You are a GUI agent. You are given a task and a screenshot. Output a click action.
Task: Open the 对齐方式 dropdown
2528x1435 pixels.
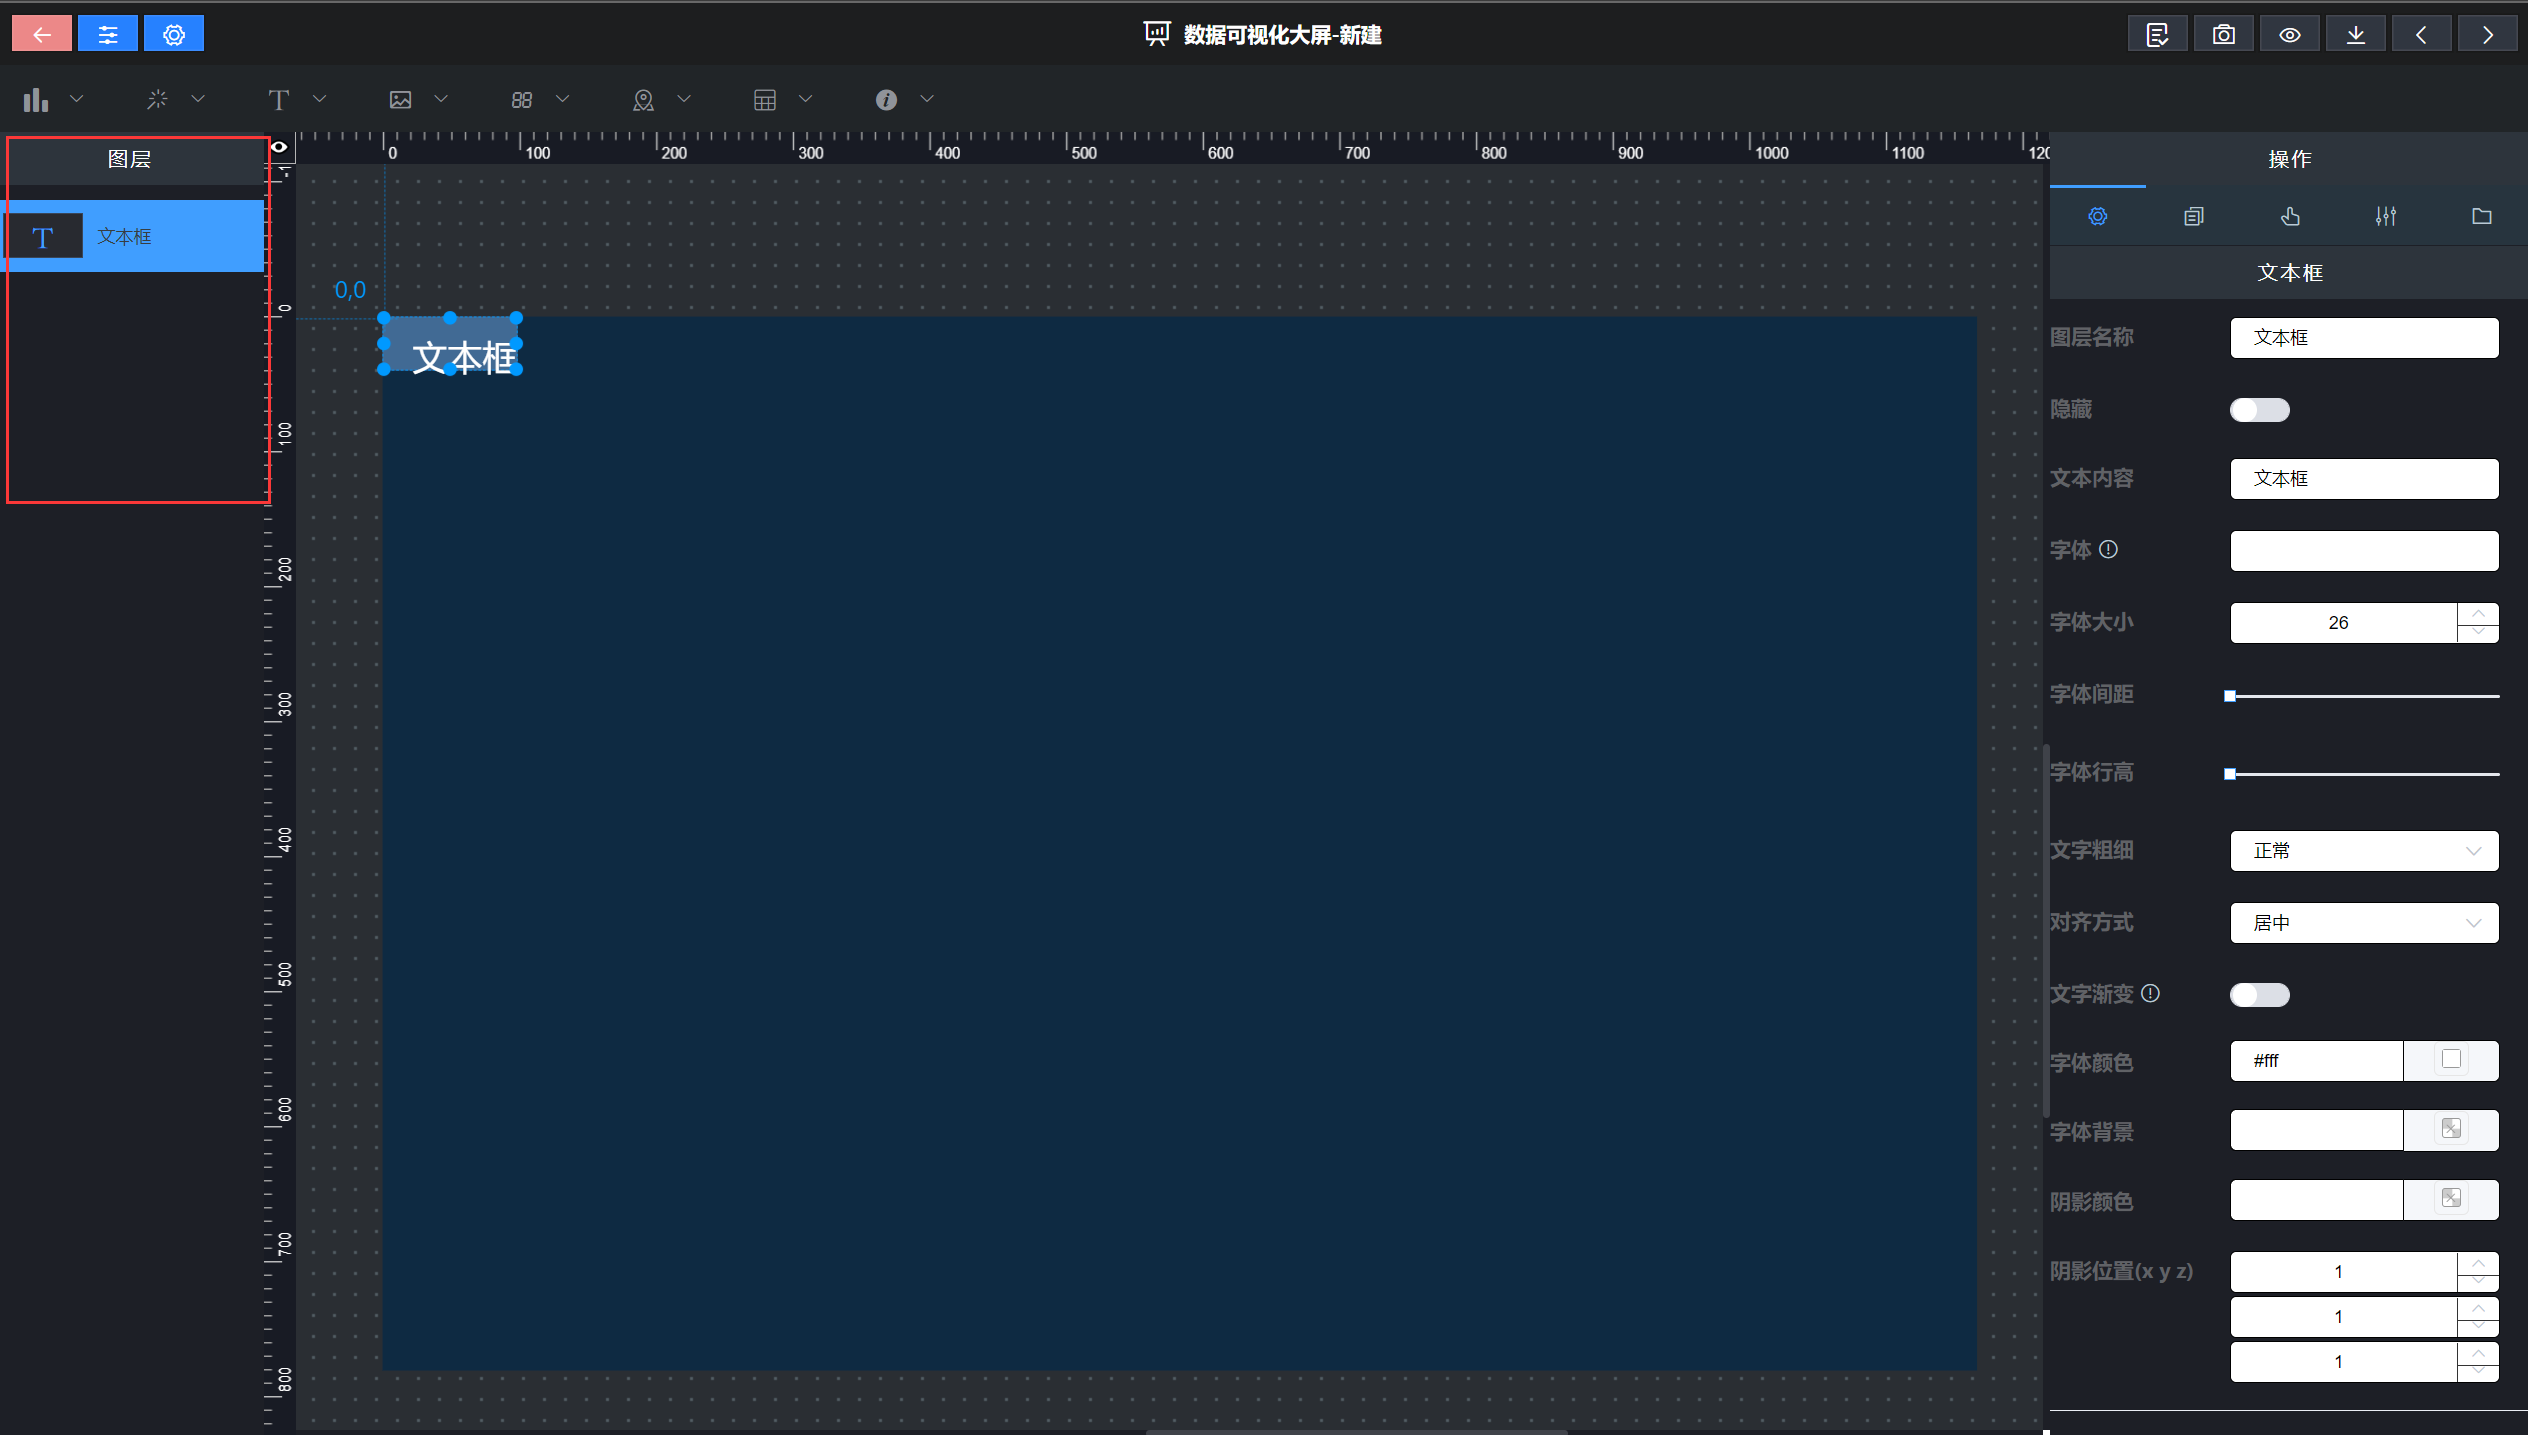point(2364,923)
